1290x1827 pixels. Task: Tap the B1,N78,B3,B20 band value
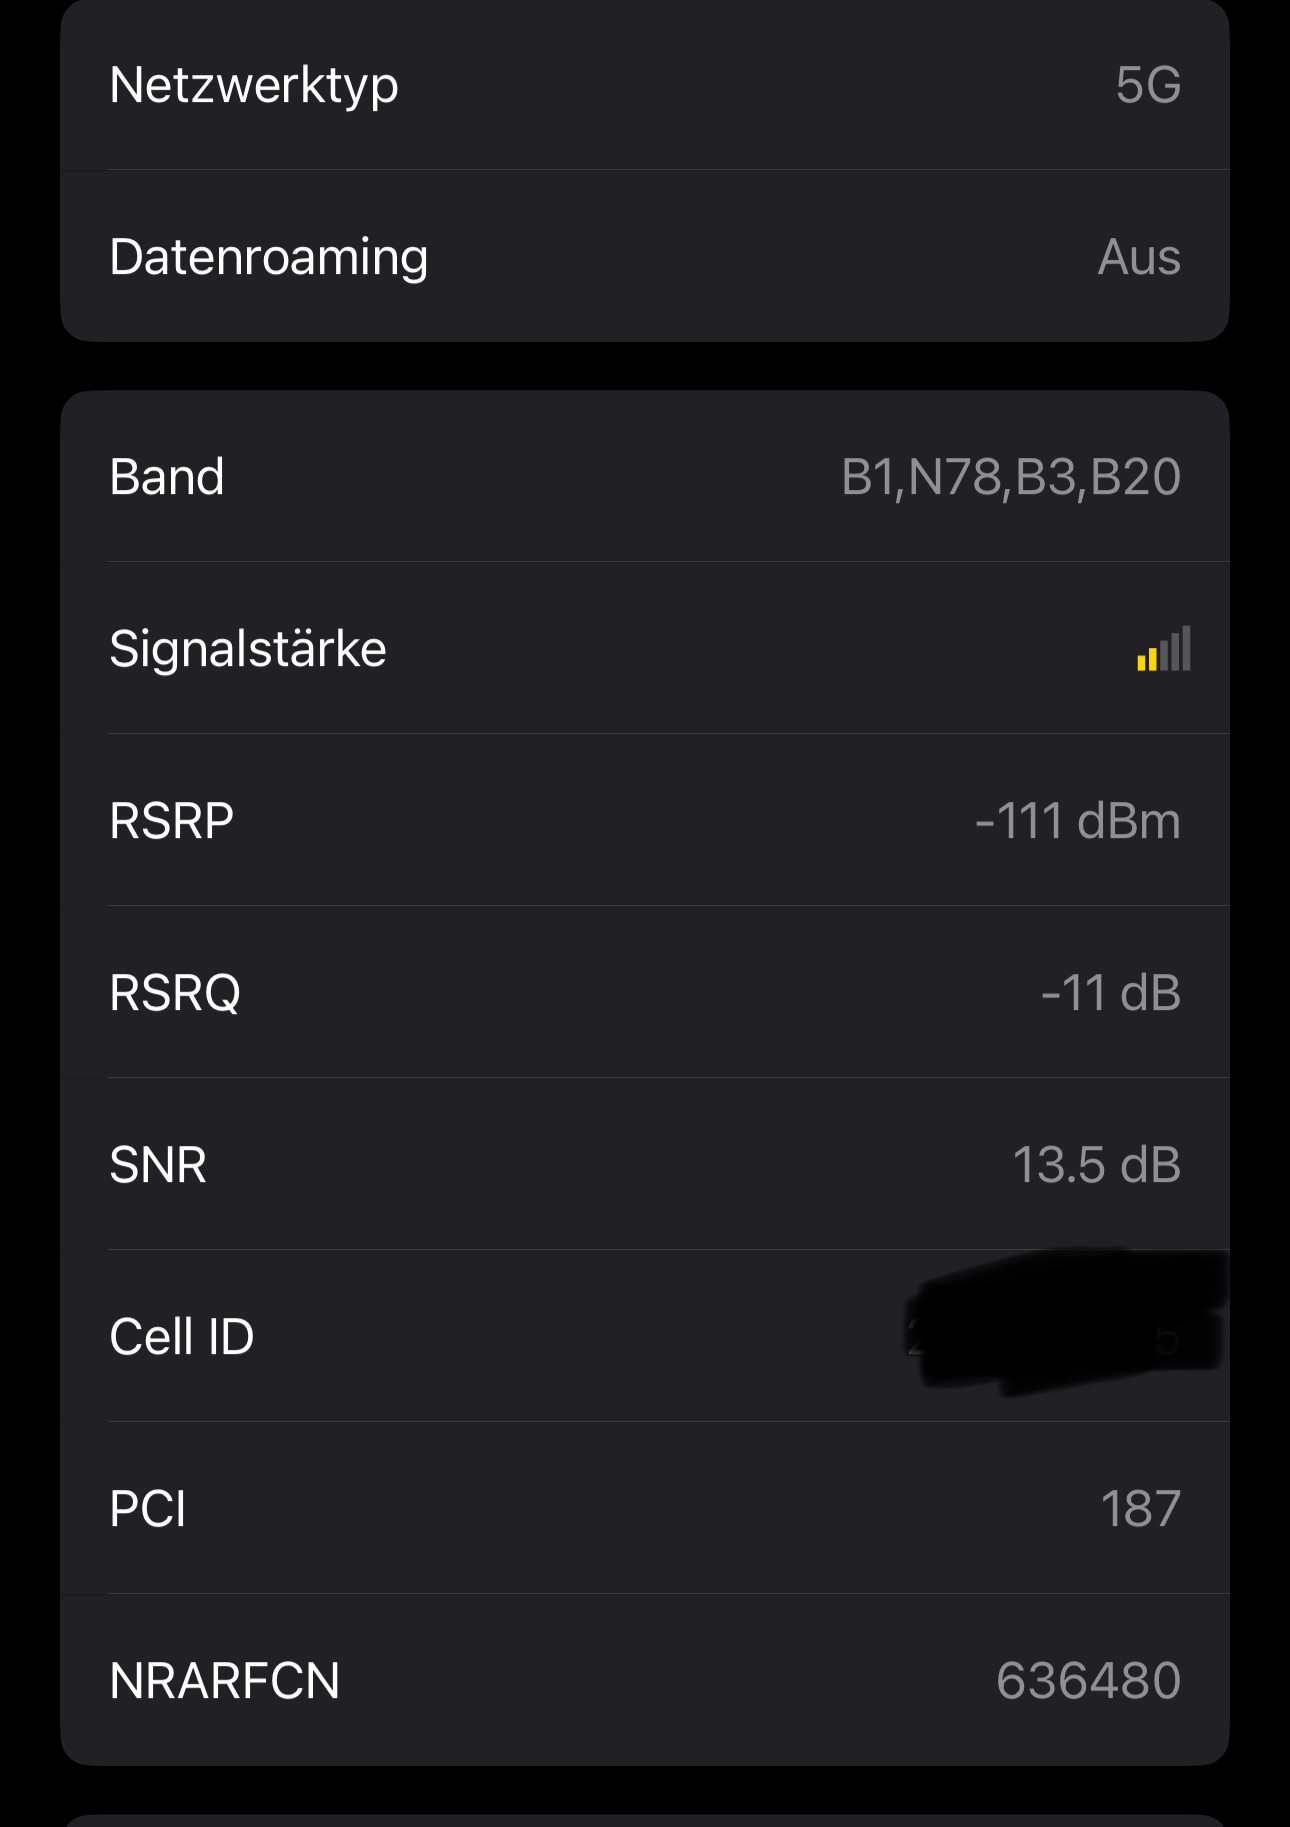pos(1010,477)
